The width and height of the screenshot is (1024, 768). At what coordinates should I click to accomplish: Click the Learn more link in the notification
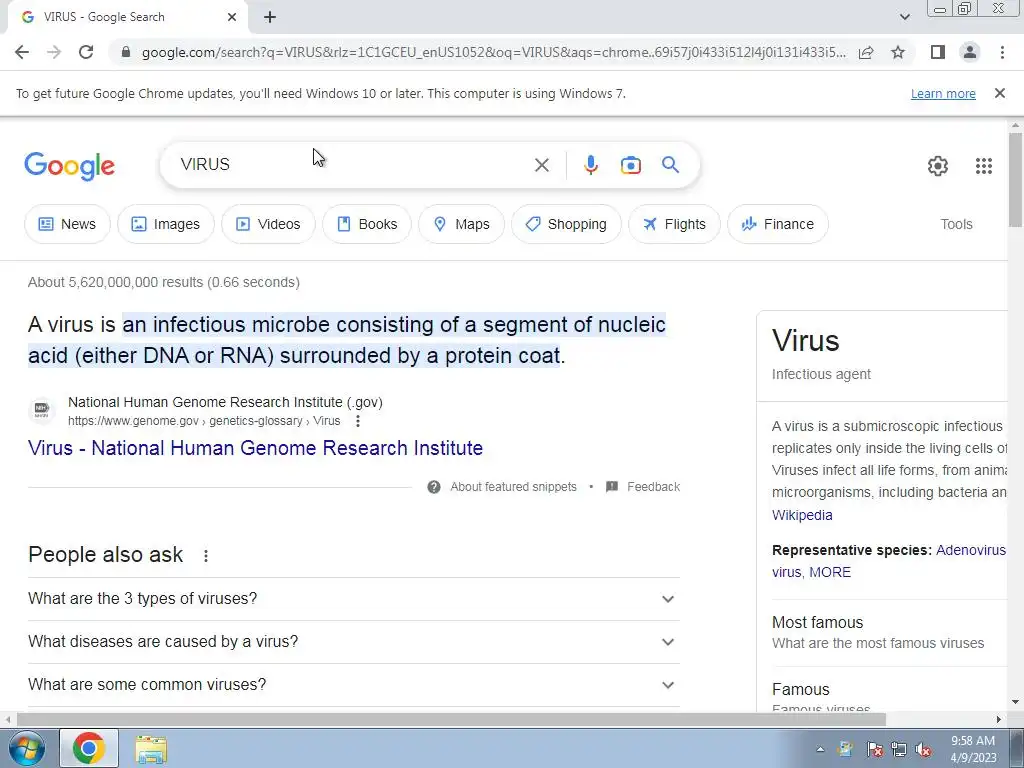[943, 94]
